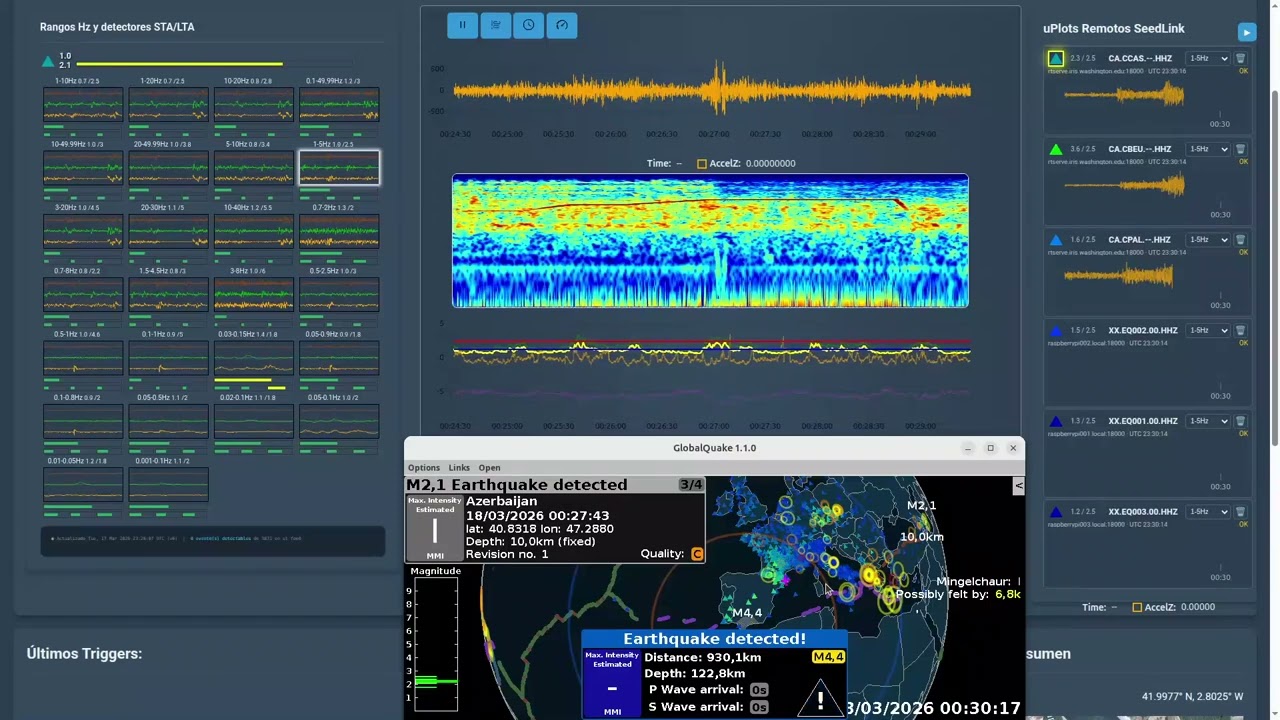The height and width of the screenshot is (720, 1280).
Task: Collapse GlobalQuake side panel arrow
Action: click(1019, 486)
